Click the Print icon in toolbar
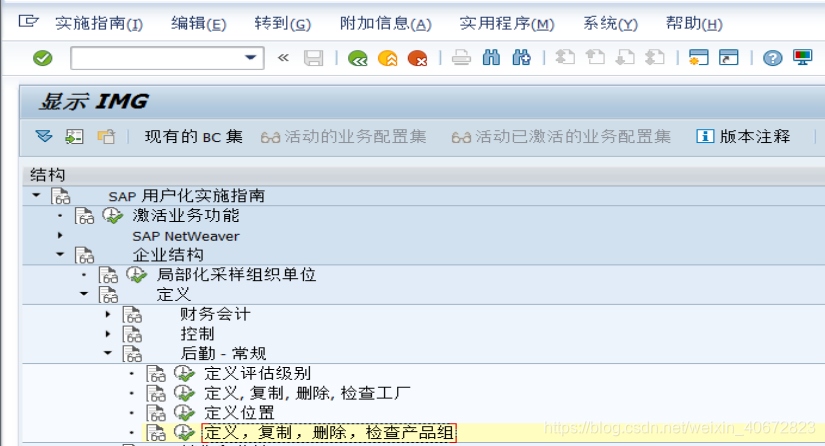This screenshot has height=446, width=825. (x=461, y=57)
